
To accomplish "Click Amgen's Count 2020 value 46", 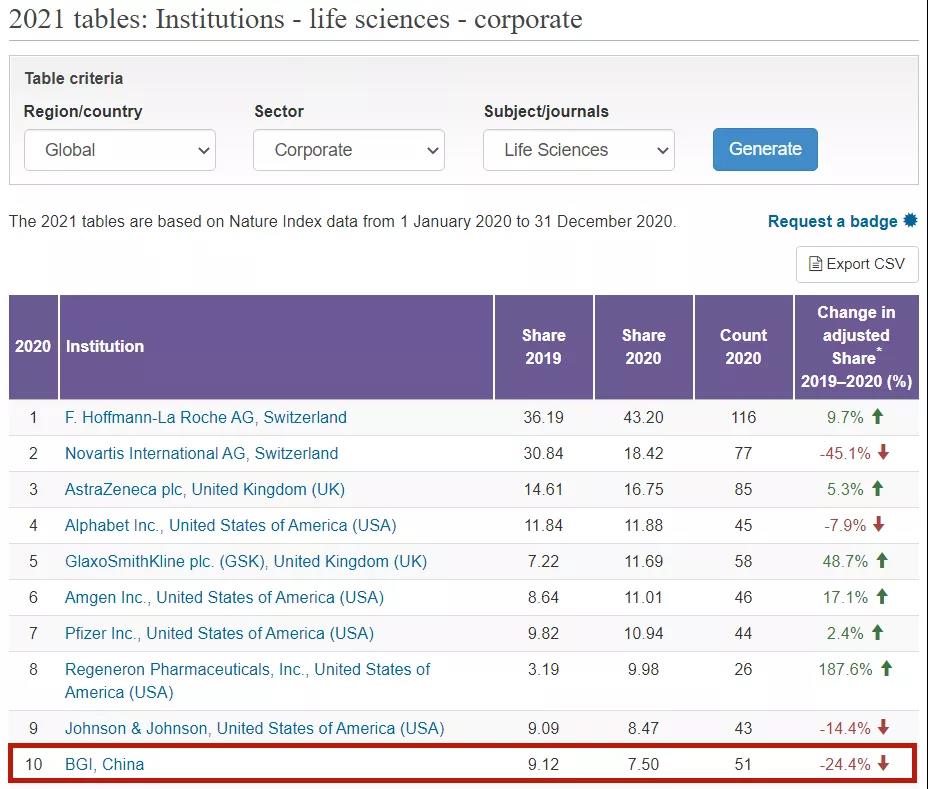I will pos(743,598).
